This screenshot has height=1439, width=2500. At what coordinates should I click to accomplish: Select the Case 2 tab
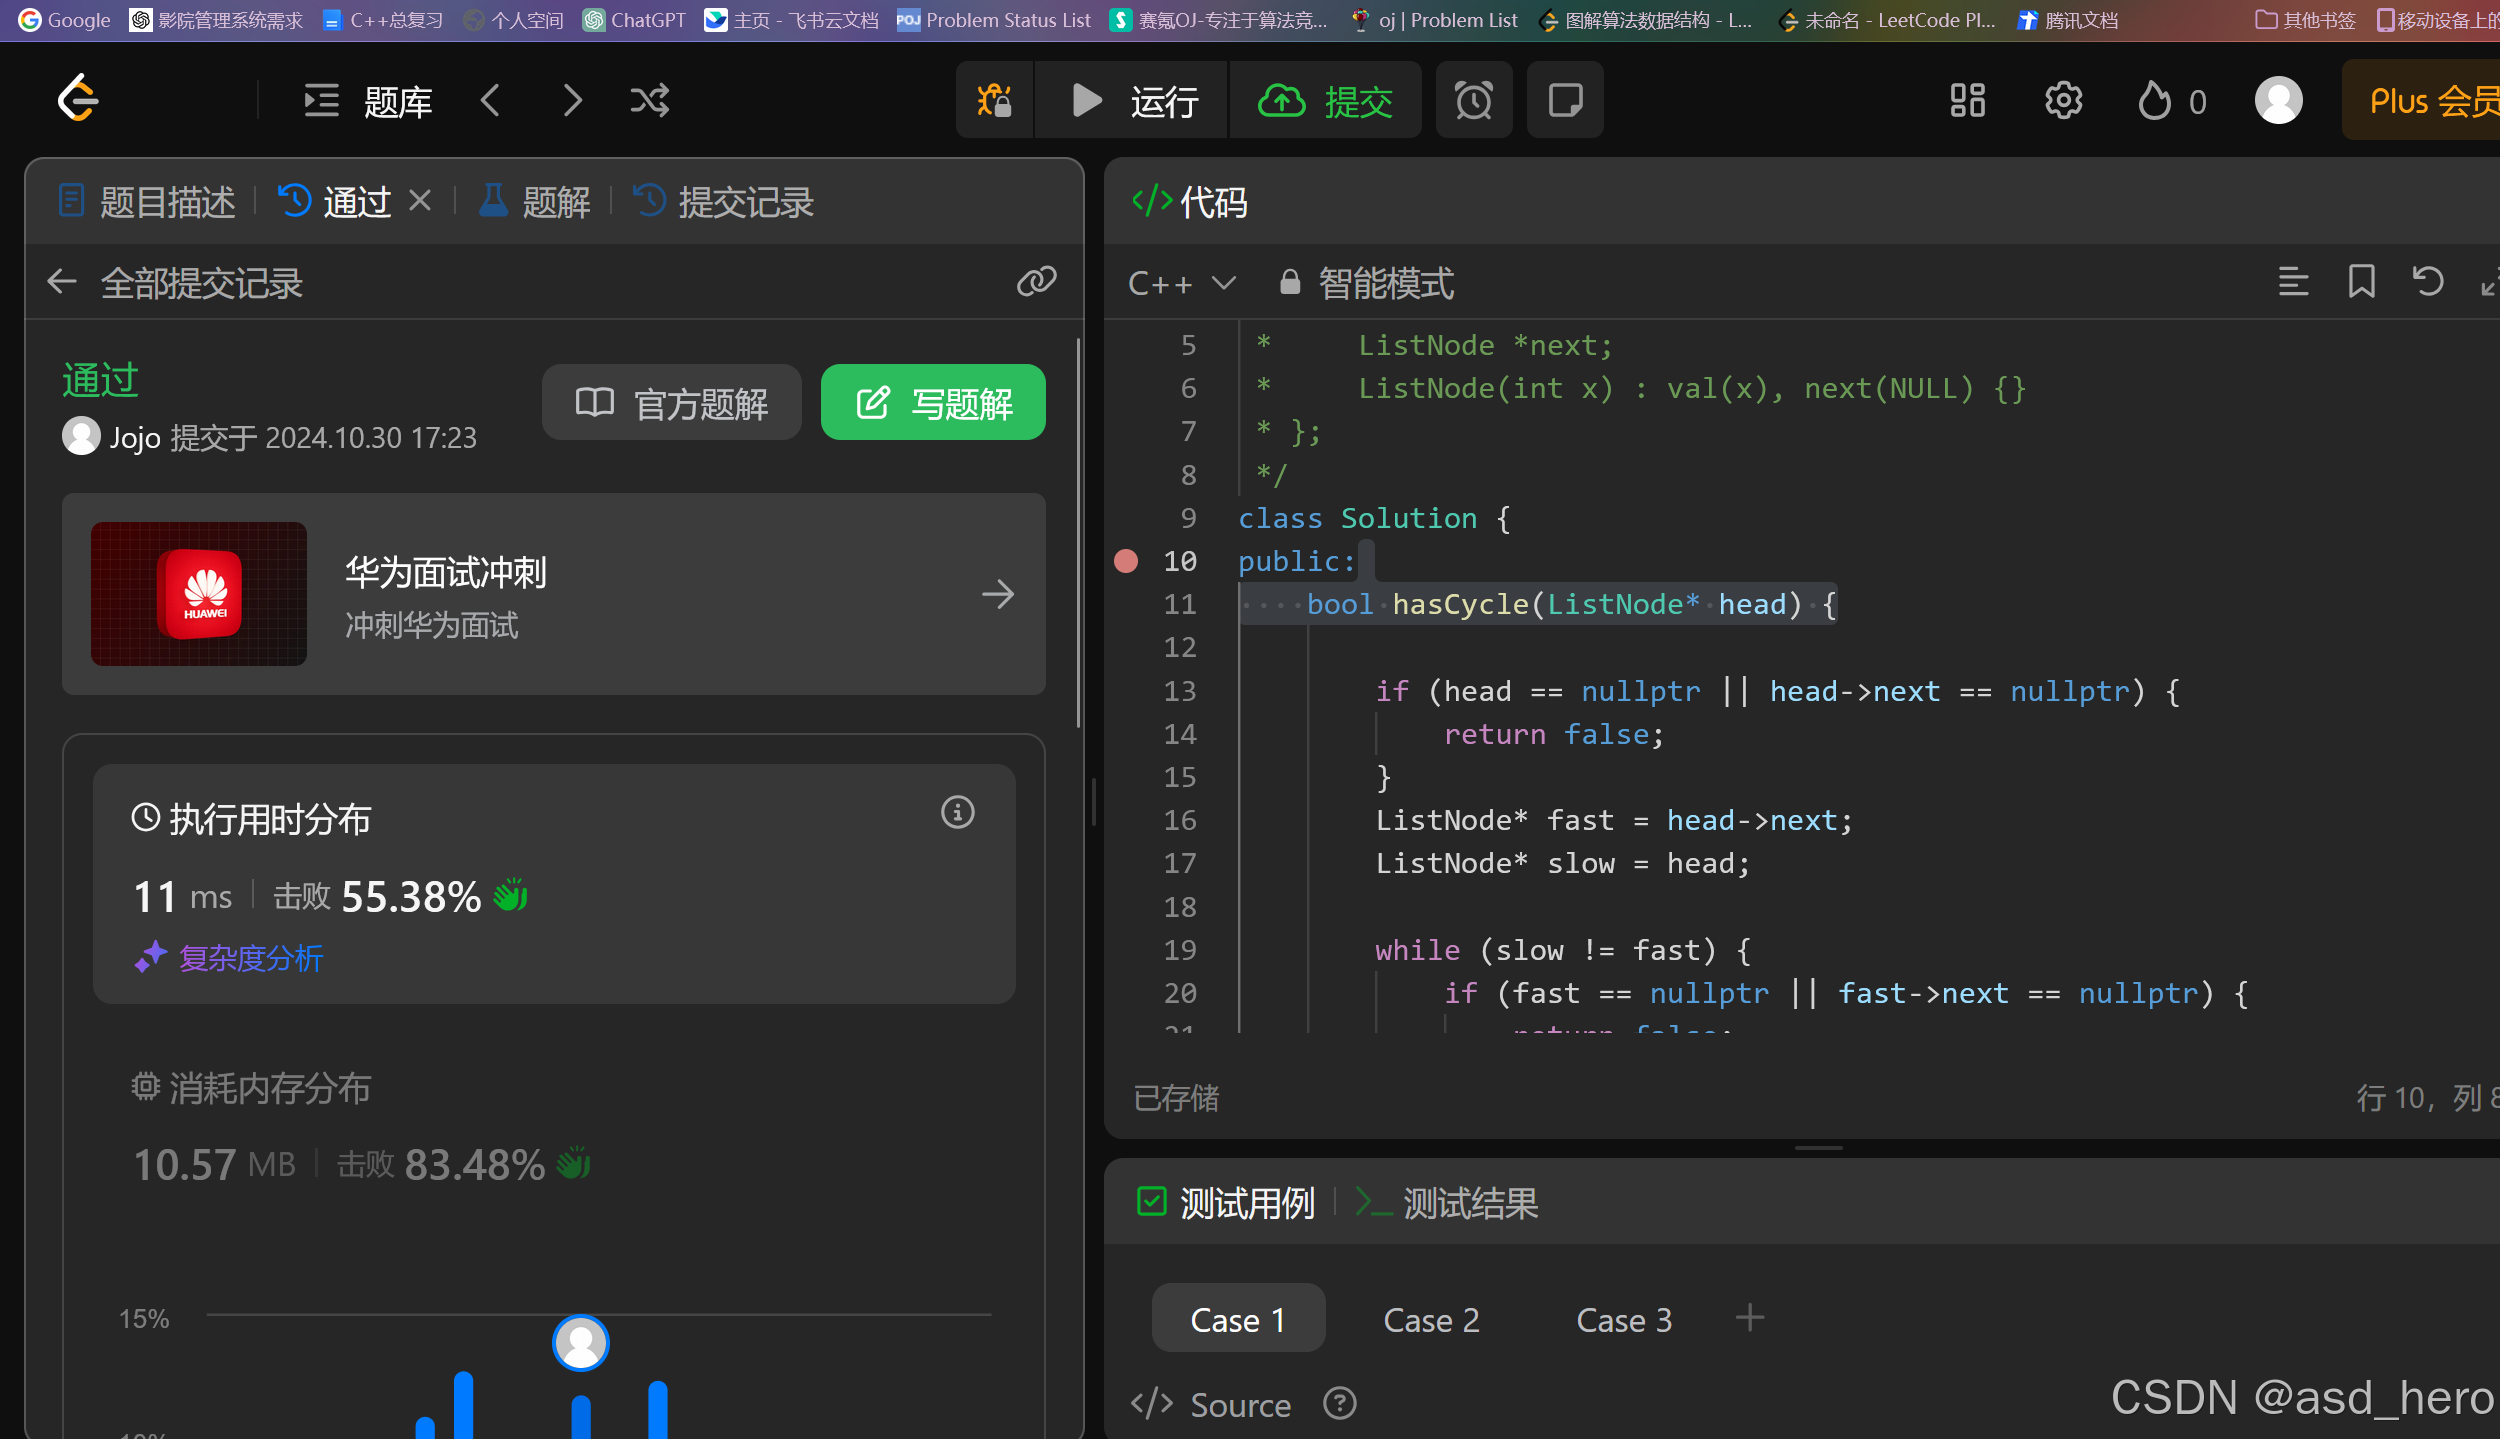point(1431,1320)
